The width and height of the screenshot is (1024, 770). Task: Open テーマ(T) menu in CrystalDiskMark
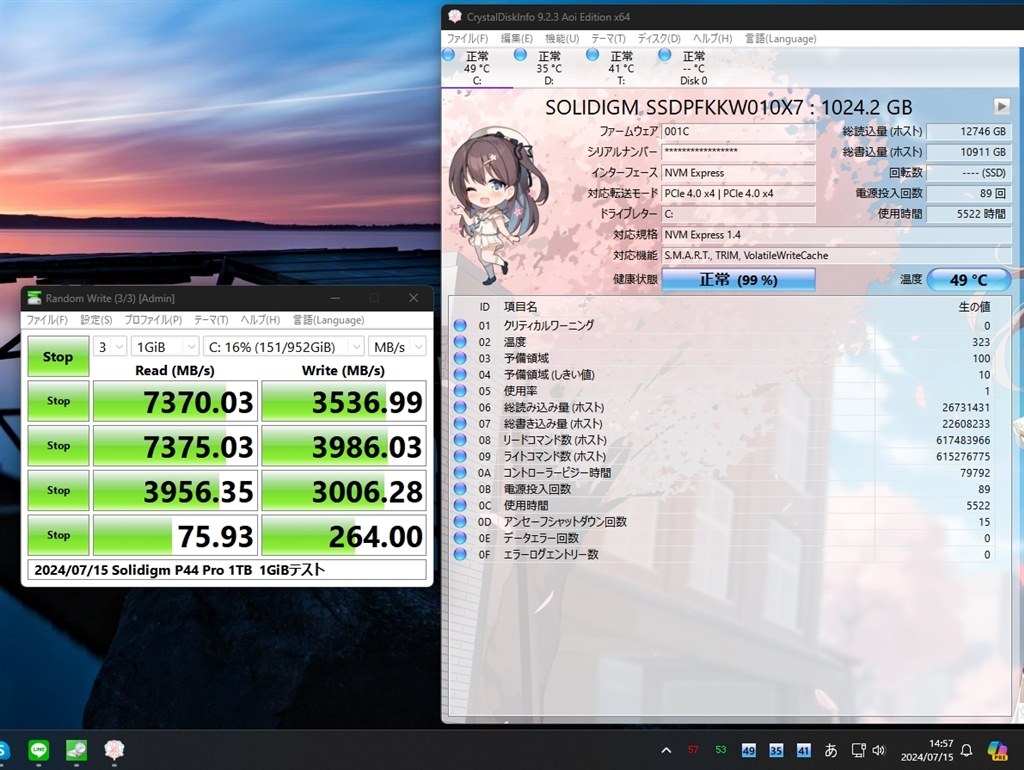(211, 320)
